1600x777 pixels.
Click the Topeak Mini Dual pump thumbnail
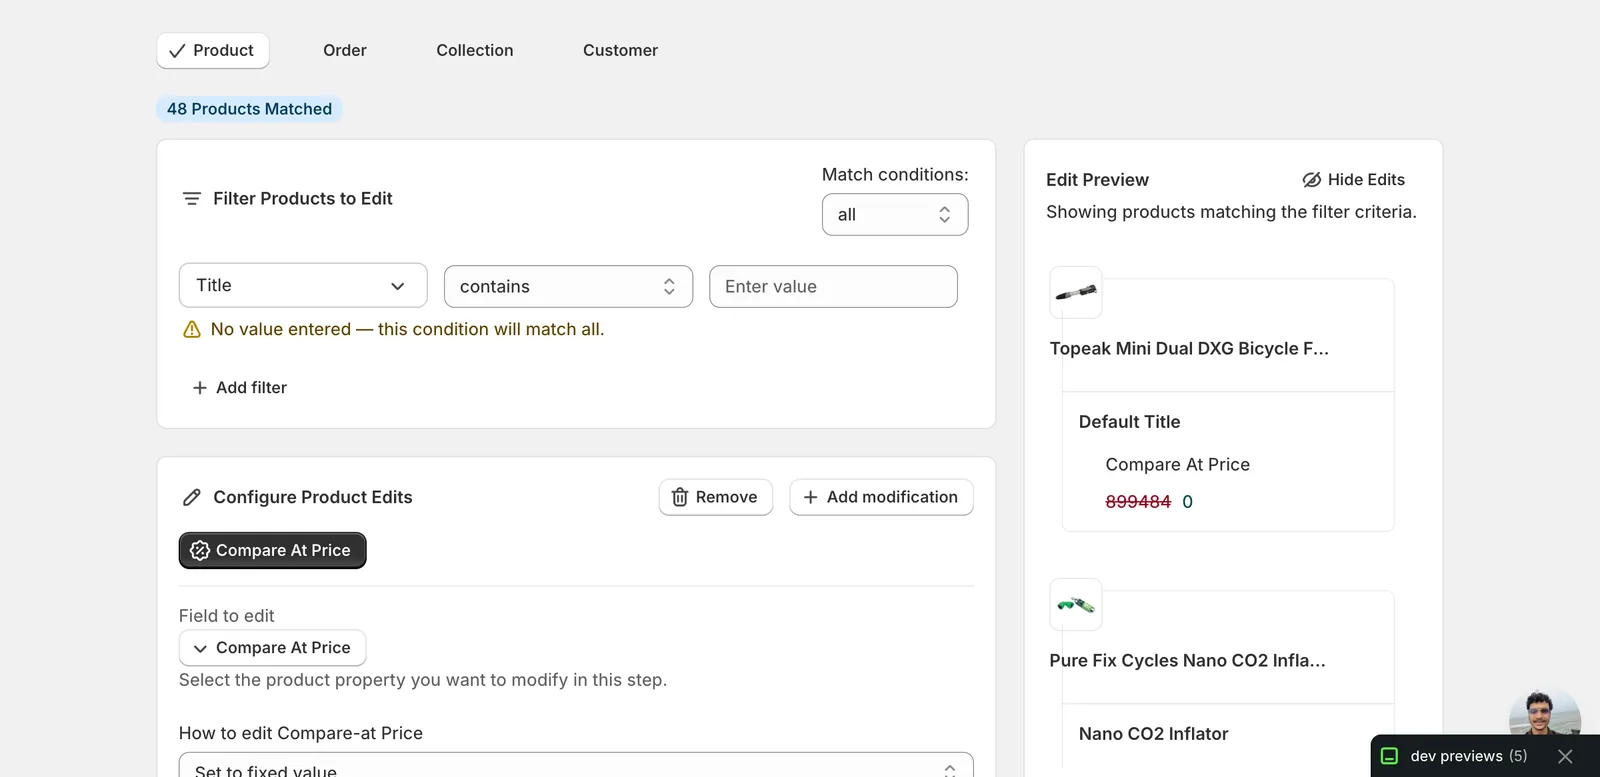(x=1076, y=293)
